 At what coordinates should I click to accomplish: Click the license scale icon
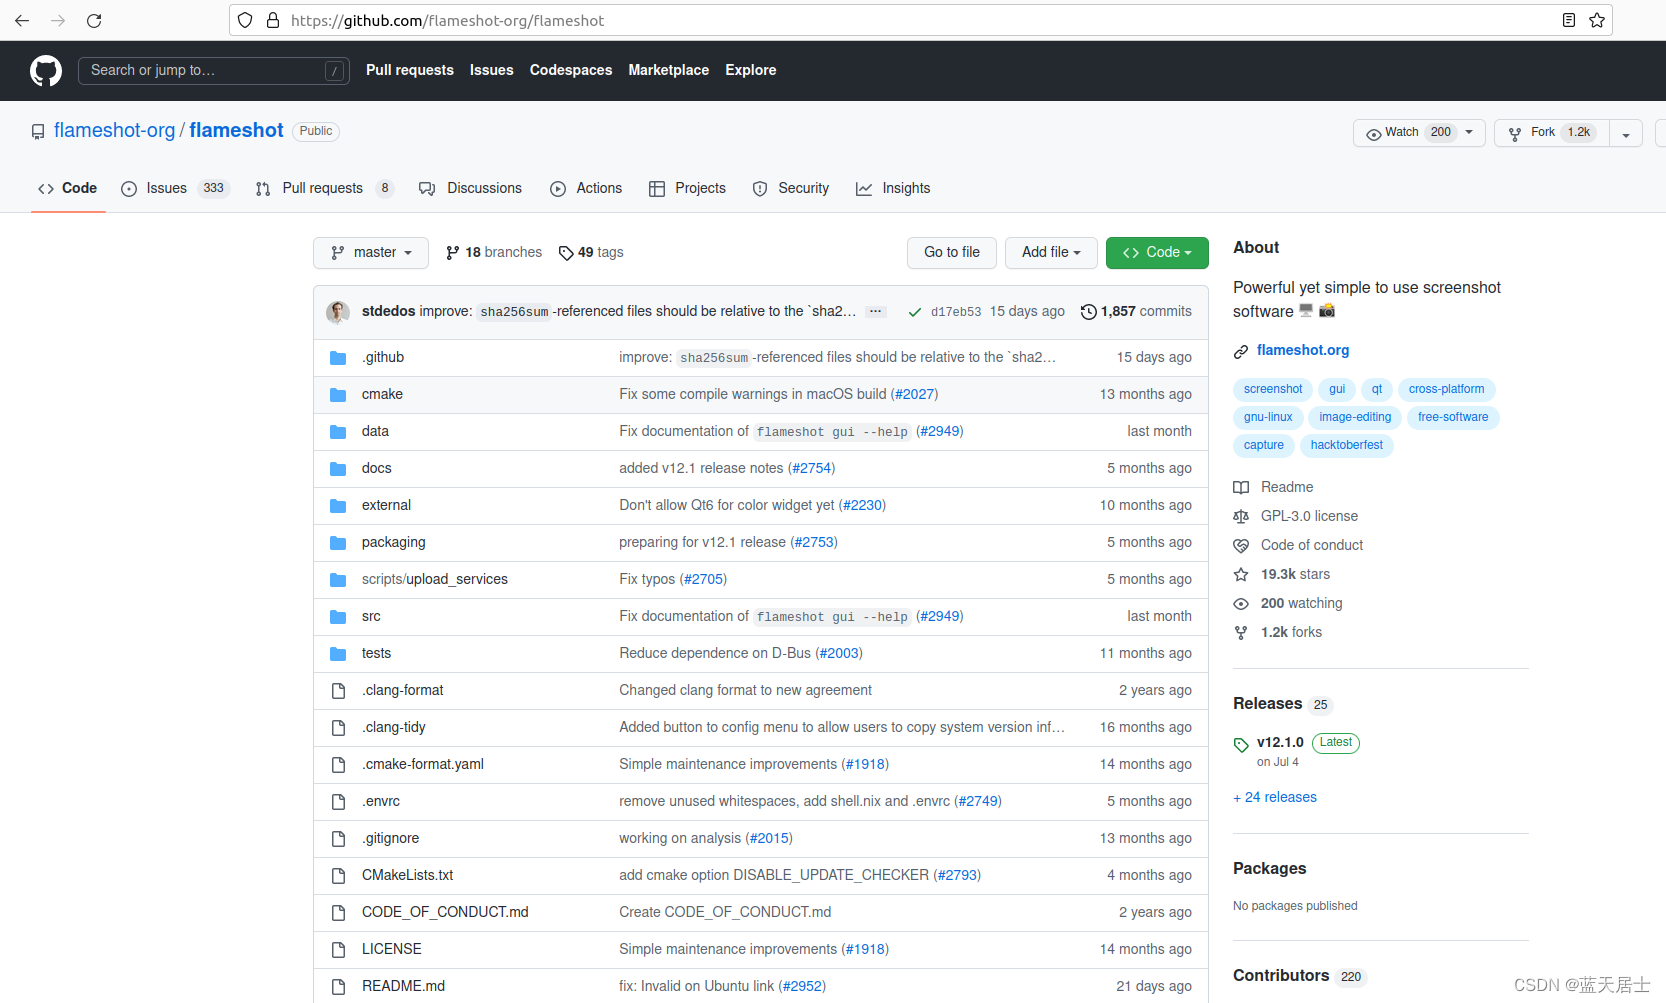[x=1241, y=517]
